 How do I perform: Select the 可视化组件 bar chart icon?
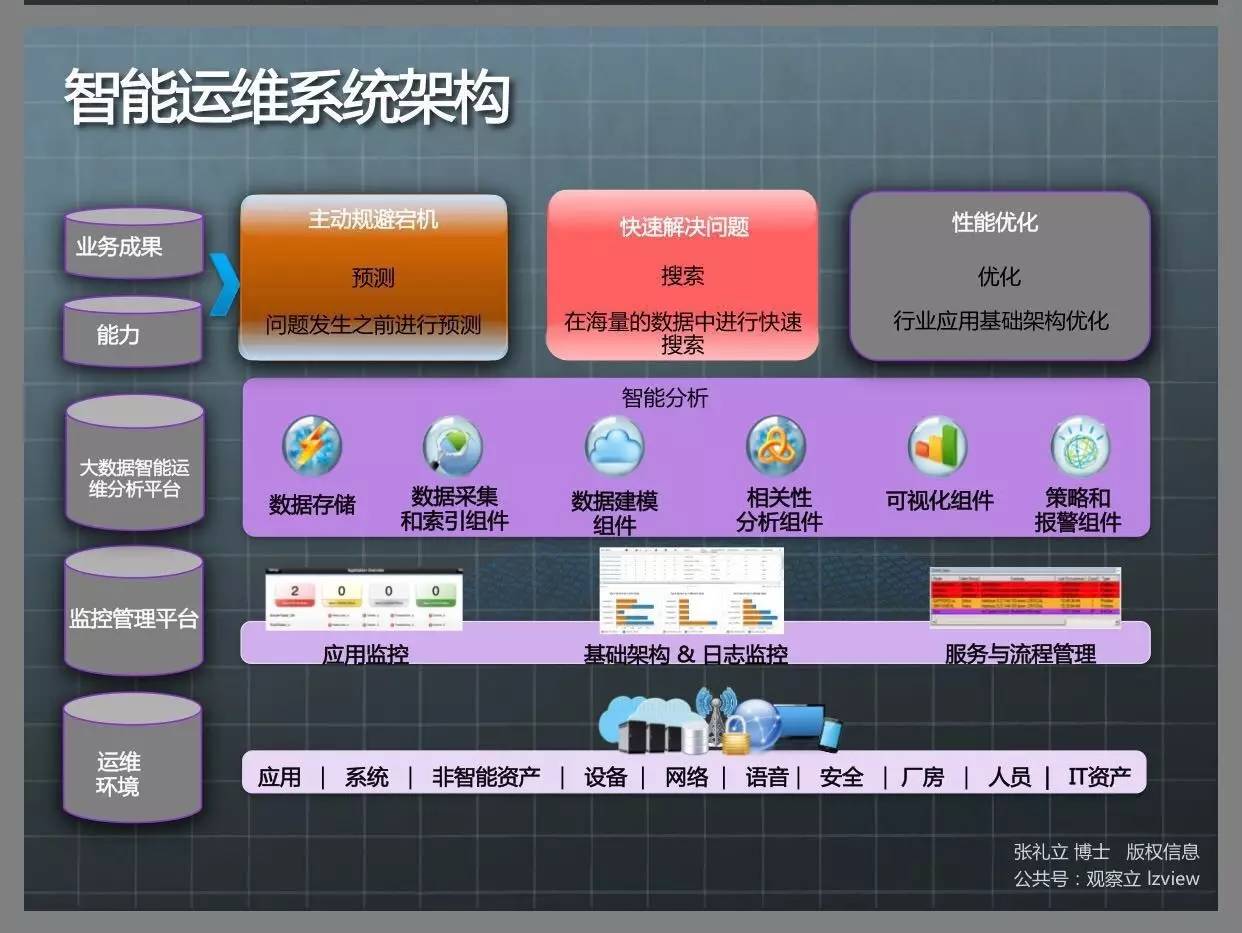point(937,446)
